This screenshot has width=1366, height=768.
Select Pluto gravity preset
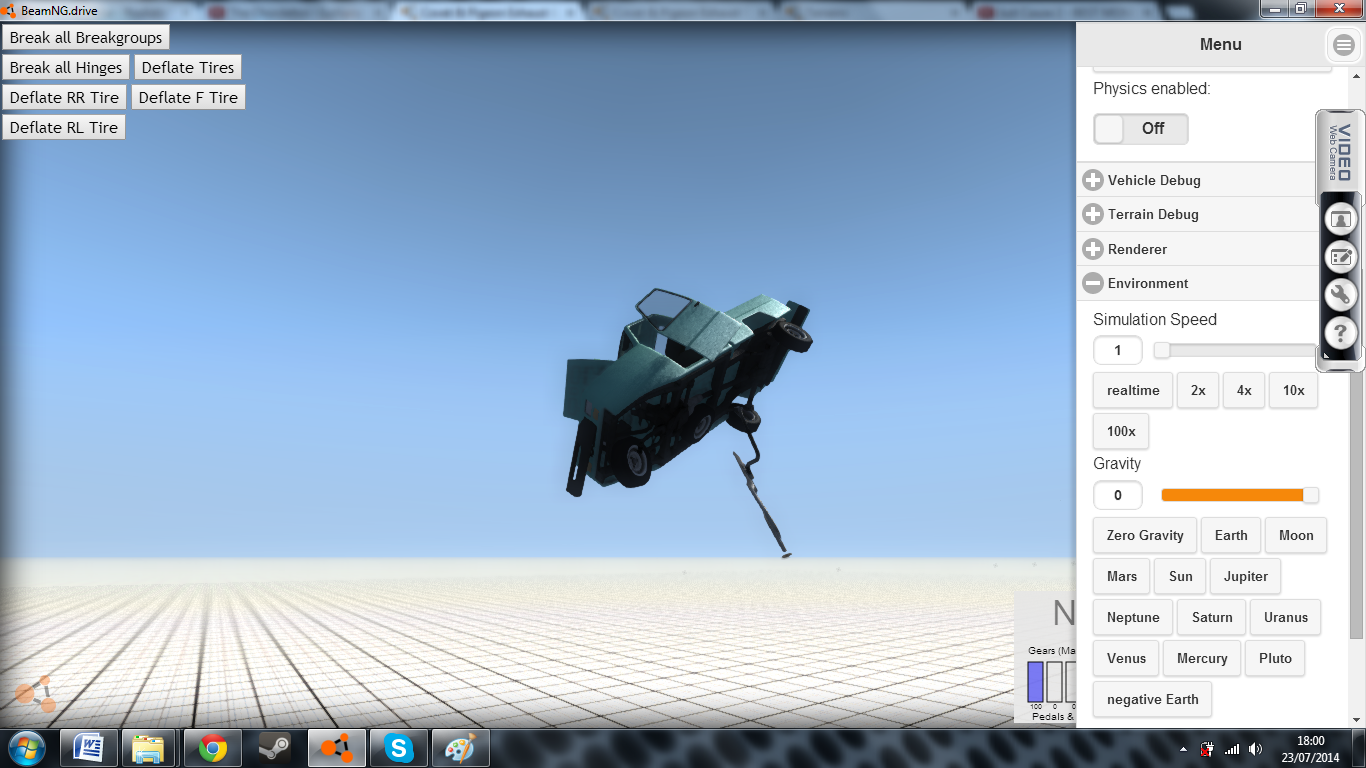pos(1276,658)
